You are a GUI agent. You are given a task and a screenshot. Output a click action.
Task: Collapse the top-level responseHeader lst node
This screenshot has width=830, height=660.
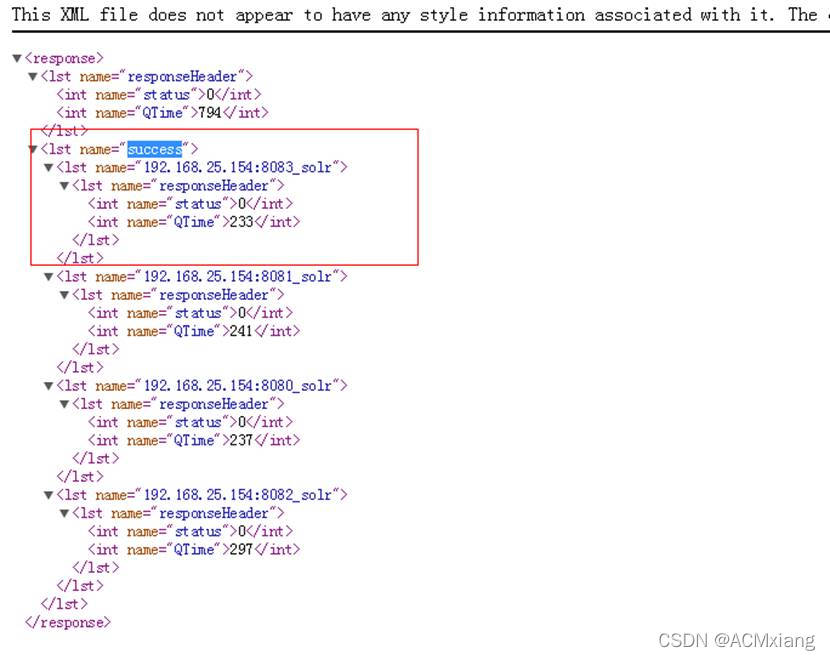pos(33,77)
